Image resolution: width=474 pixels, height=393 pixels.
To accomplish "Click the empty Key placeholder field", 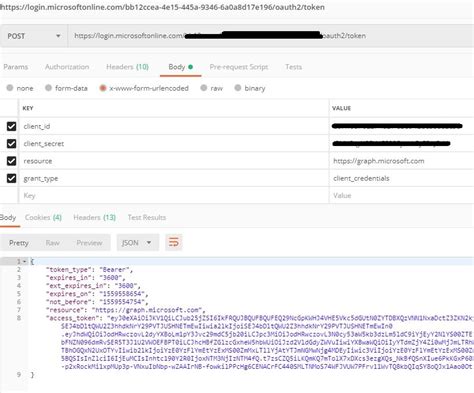I will 174,196.
